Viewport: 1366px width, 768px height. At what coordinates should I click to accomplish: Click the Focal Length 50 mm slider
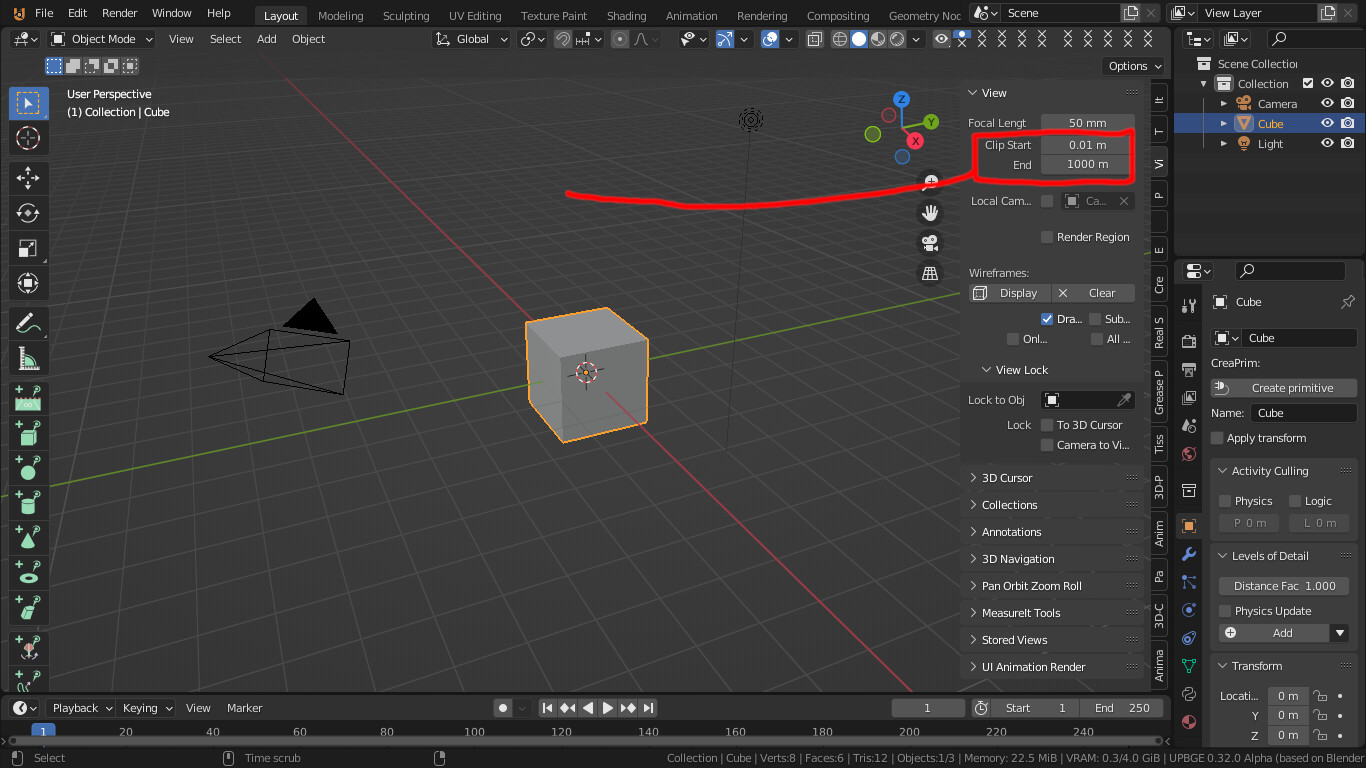click(x=1088, y=123)
